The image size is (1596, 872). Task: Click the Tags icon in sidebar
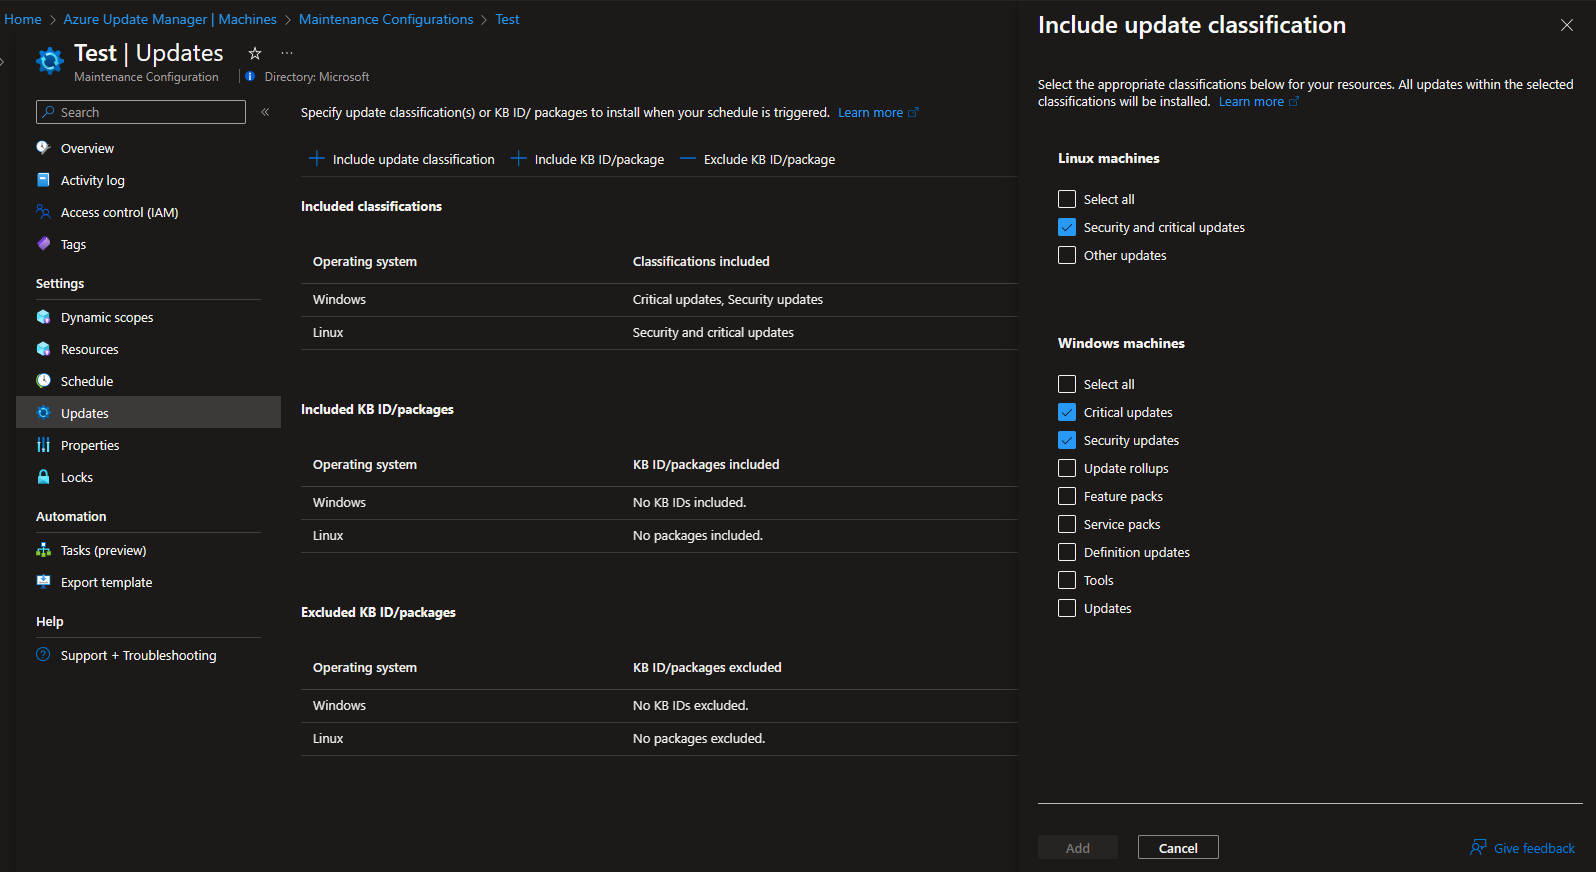(43, 244)
